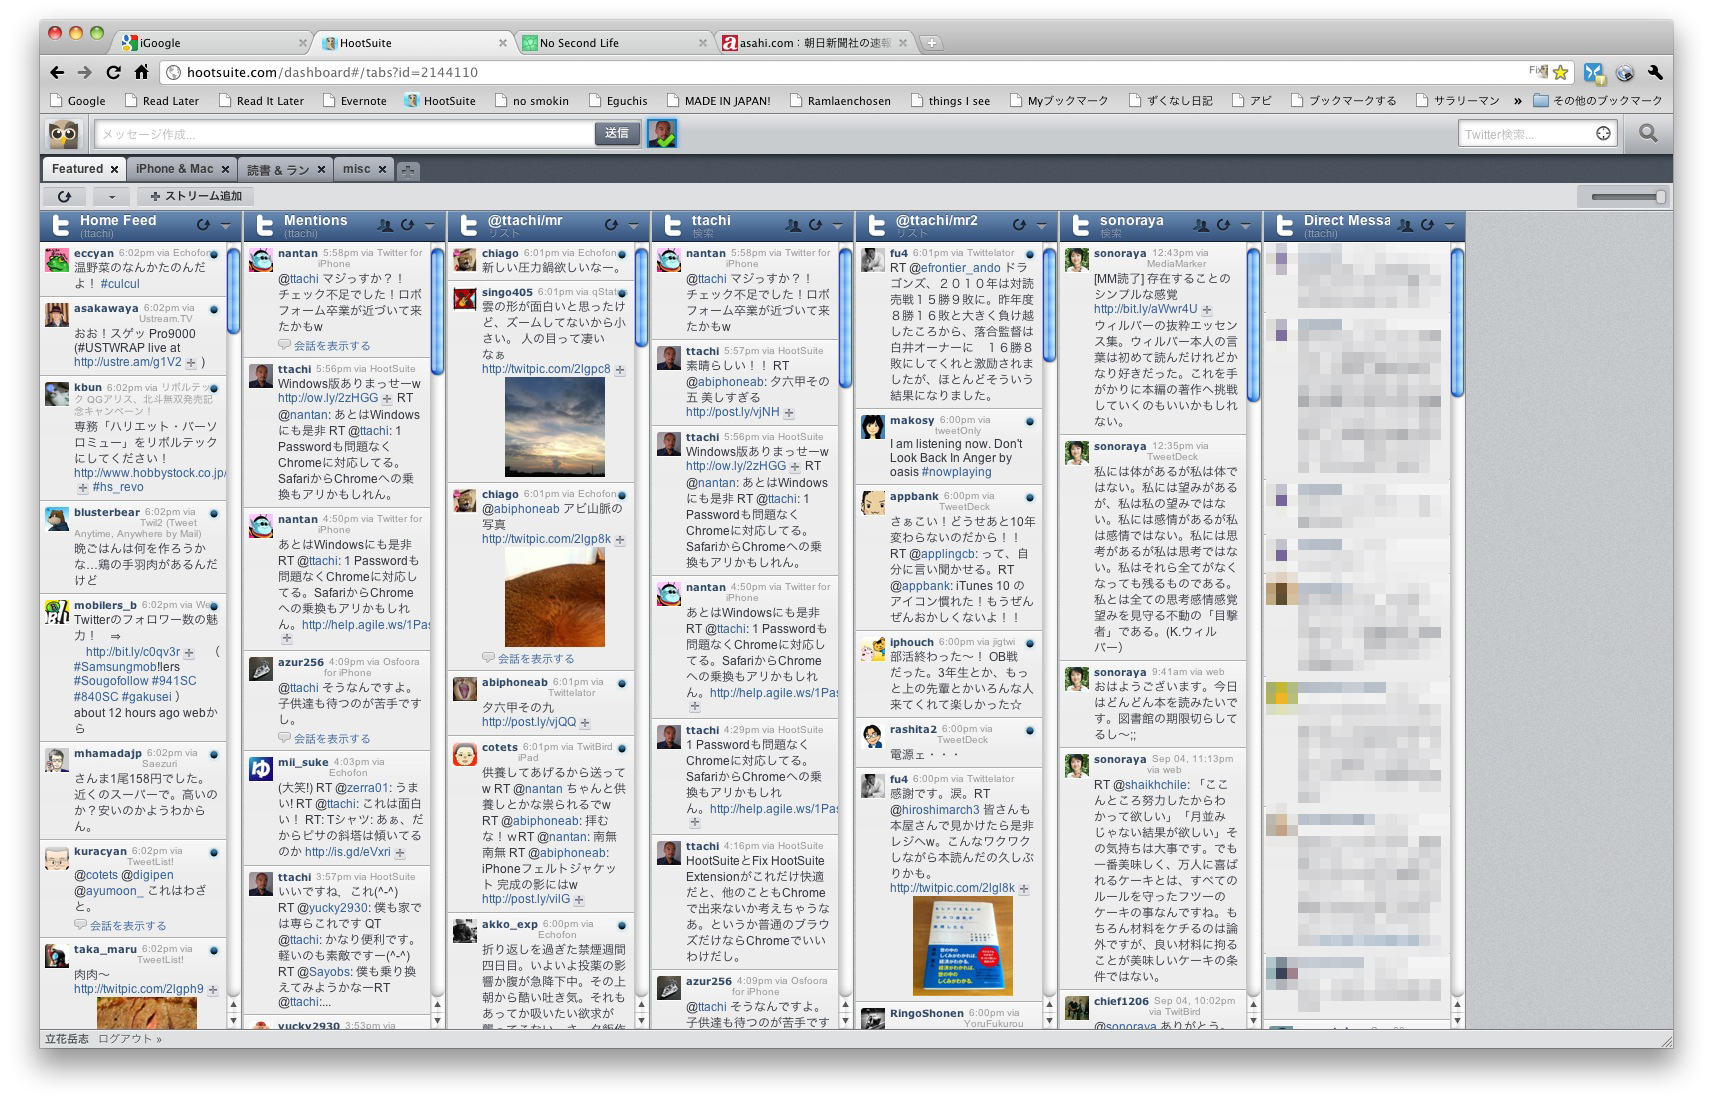Toggle the selected Twitter profile avatar
This screenshot has width=1713, height=1108.
click(661, 133)
